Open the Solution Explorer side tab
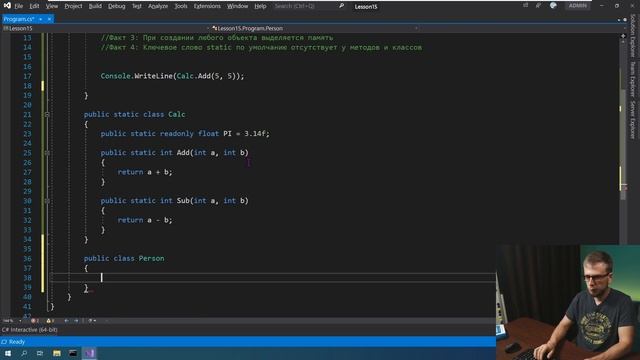The height and width of the screenshot is (360, 640). tap(633, 36)
